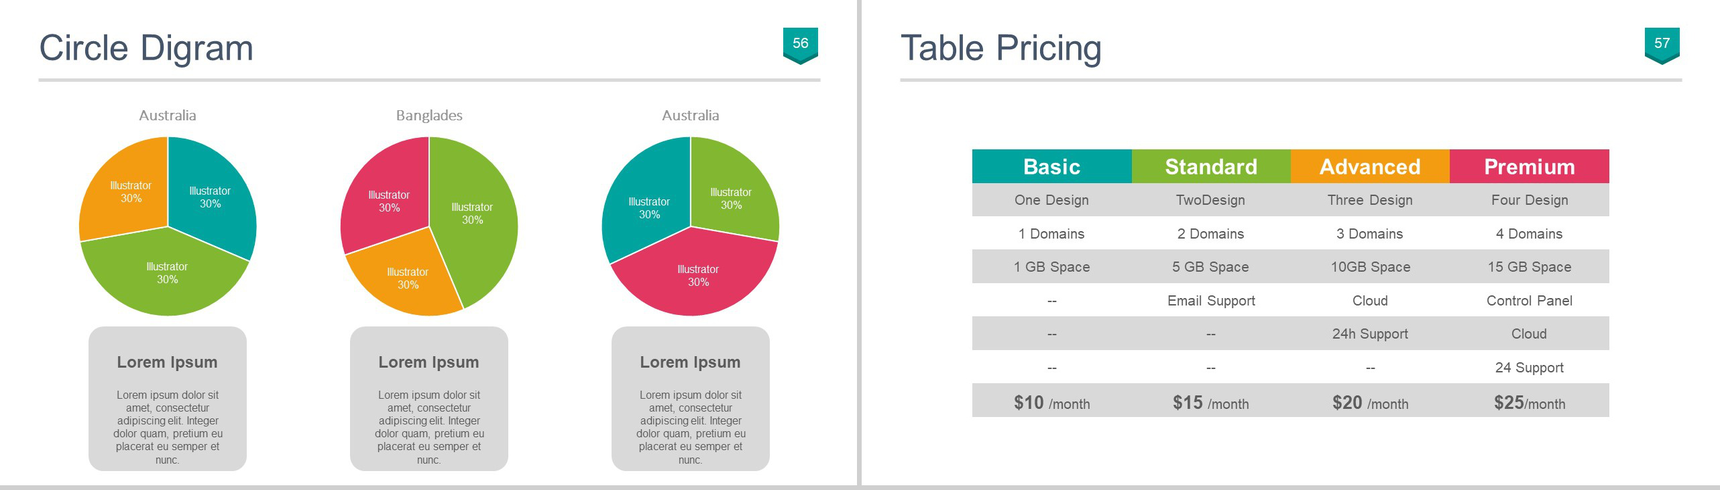Screen dimensions: 1720x490
Task: Click first Lorem Ipsum text box
Action: pos(167,398)
